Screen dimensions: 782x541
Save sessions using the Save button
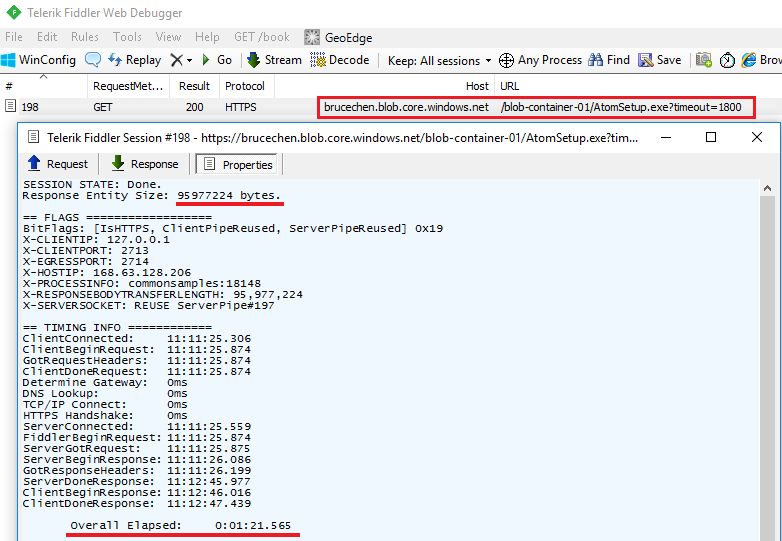pos(659,60)
